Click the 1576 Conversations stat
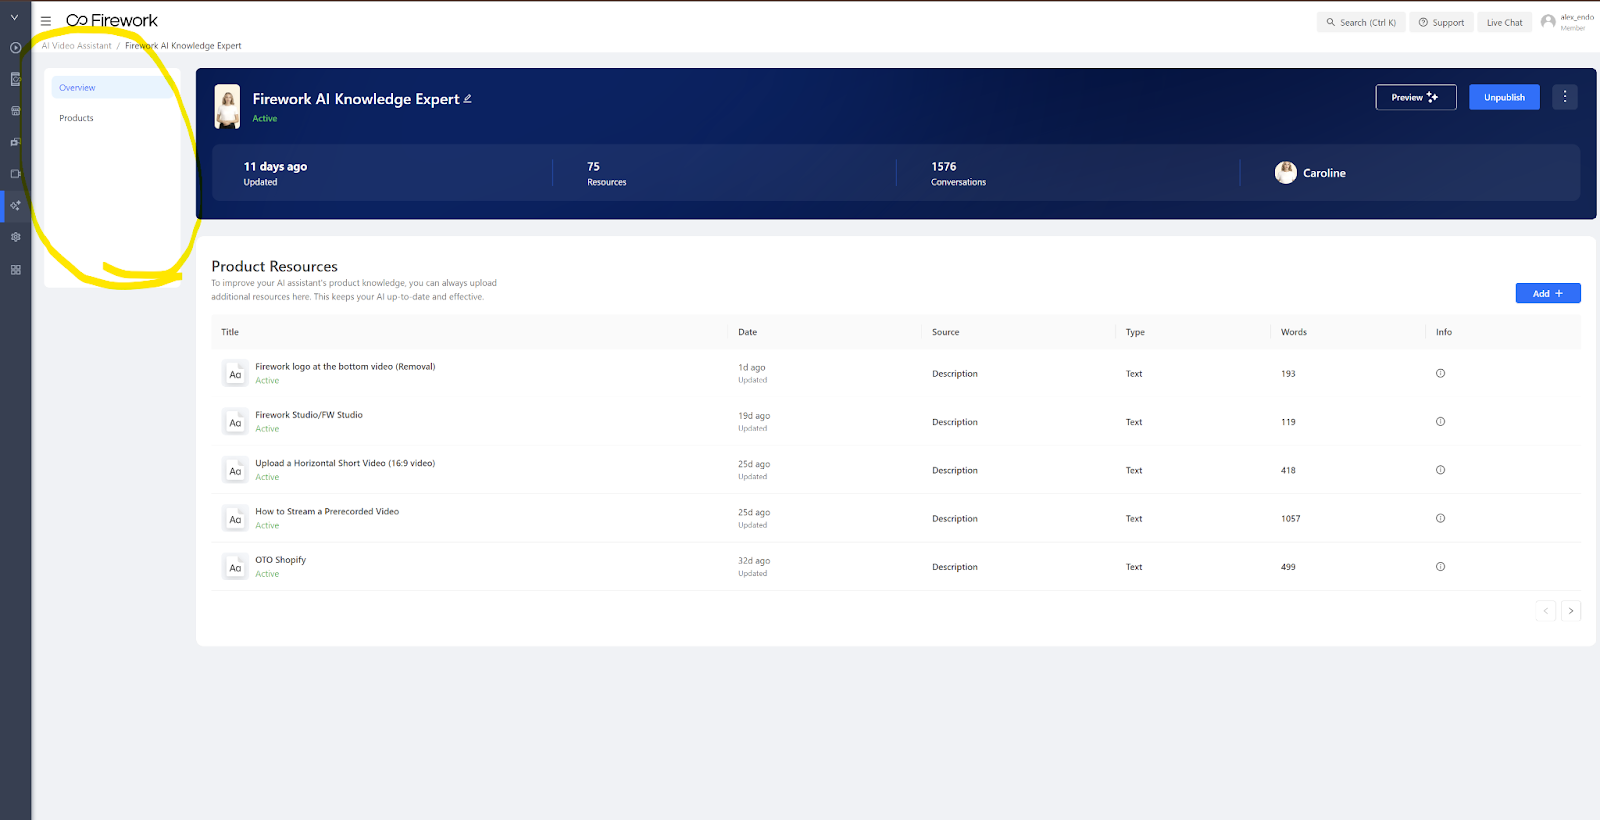Viewport: 1600px width, 820px height. tap(958, 173)
